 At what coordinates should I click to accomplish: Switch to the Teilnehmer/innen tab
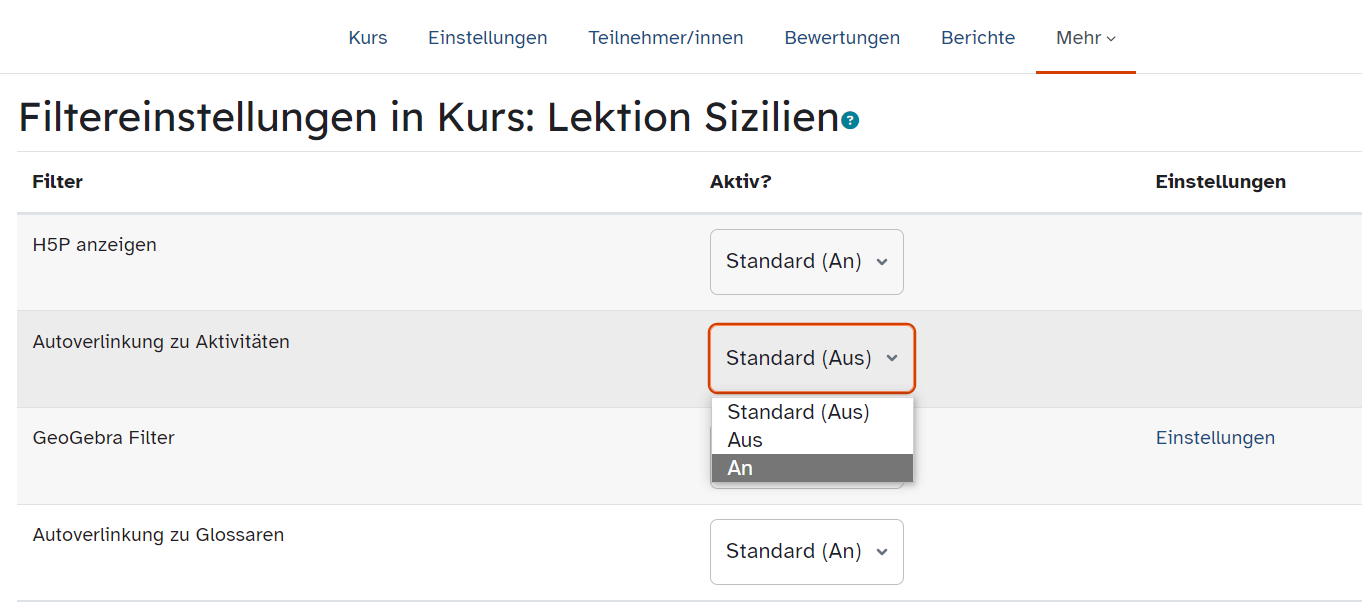666,38
